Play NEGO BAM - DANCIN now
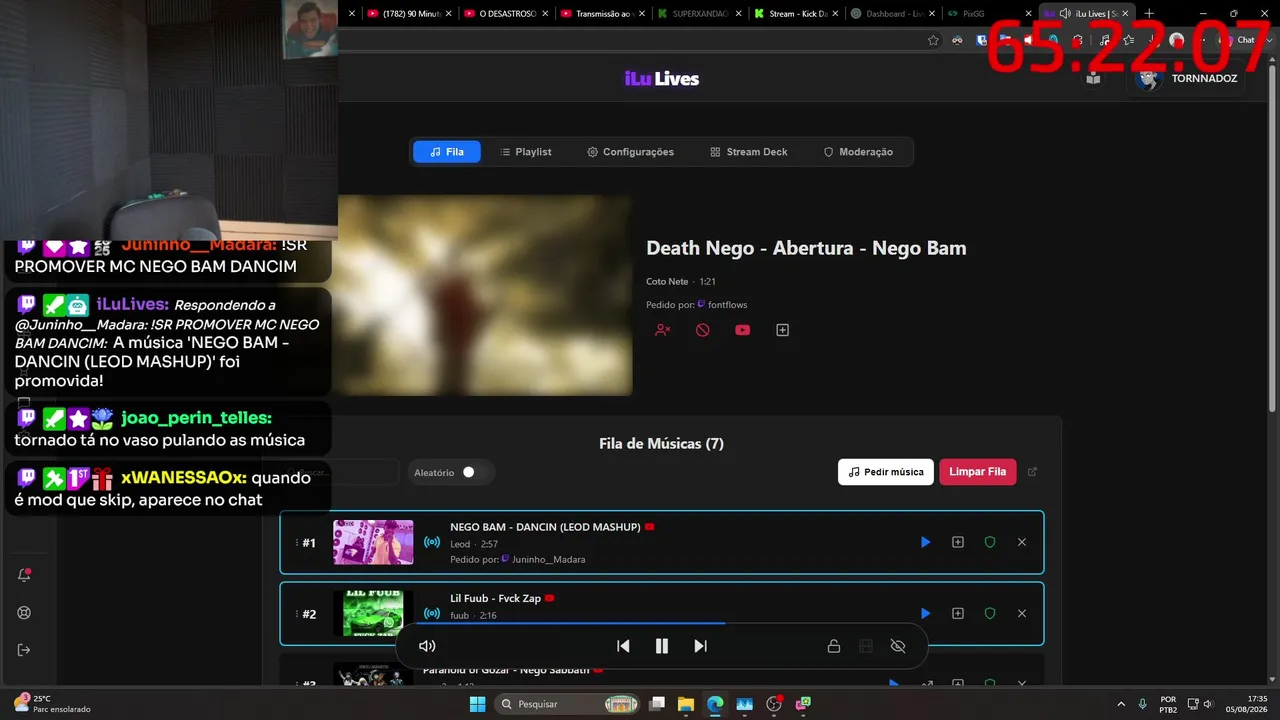 click(925, 542)
